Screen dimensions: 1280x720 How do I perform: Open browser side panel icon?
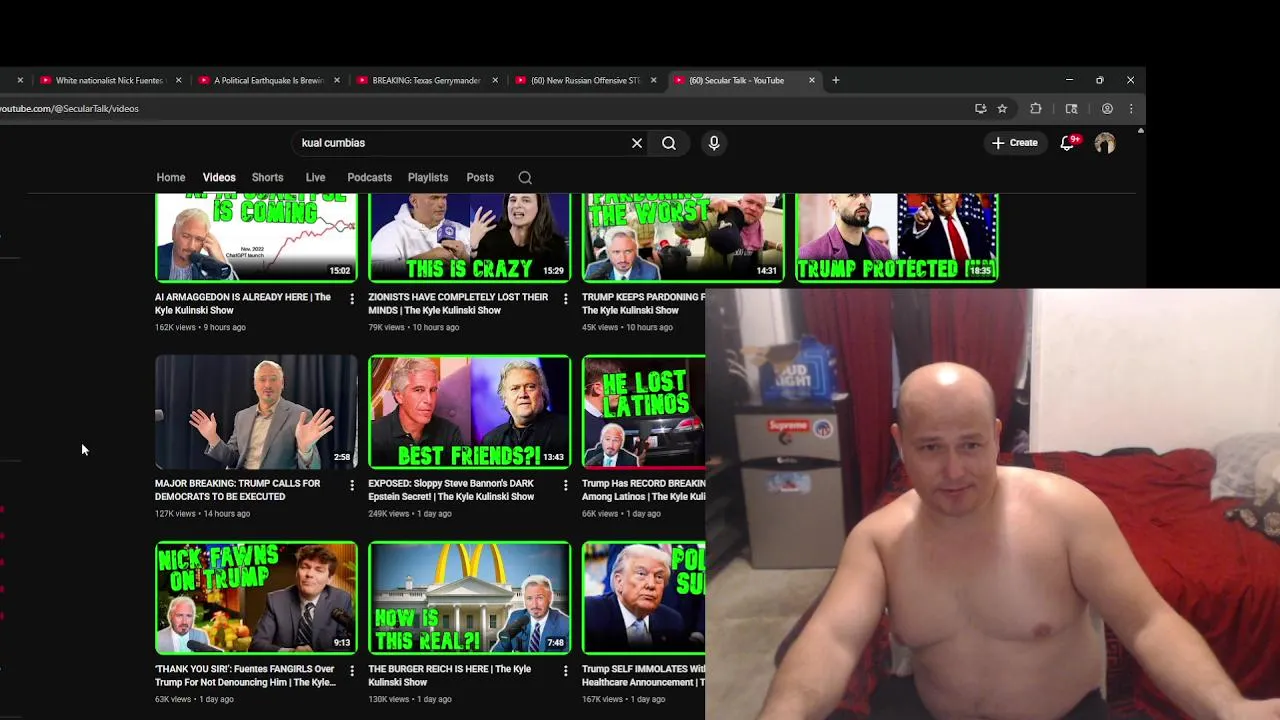point(1071,108)
